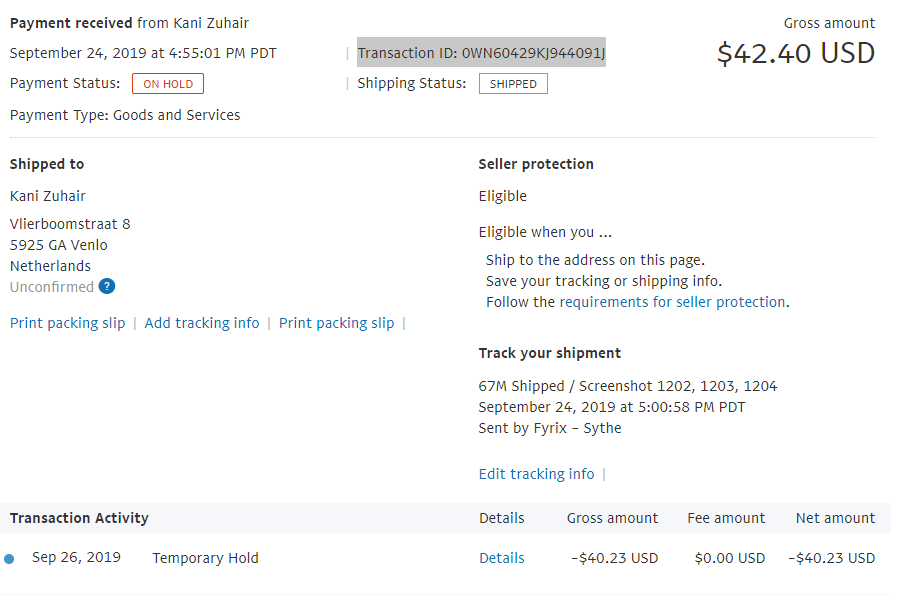Click the Sep 26, 2019 date entry
Viewport: 905px width, 595px height.
76,557
